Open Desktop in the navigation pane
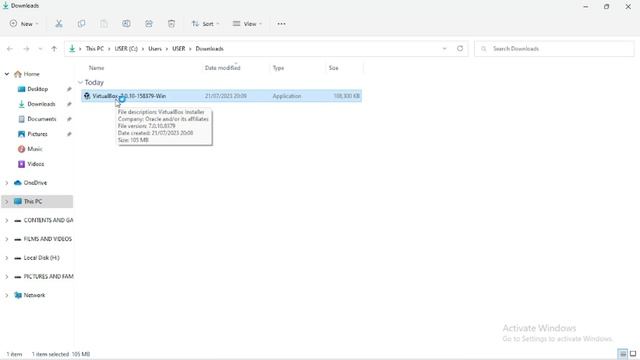 click(38, 89)
